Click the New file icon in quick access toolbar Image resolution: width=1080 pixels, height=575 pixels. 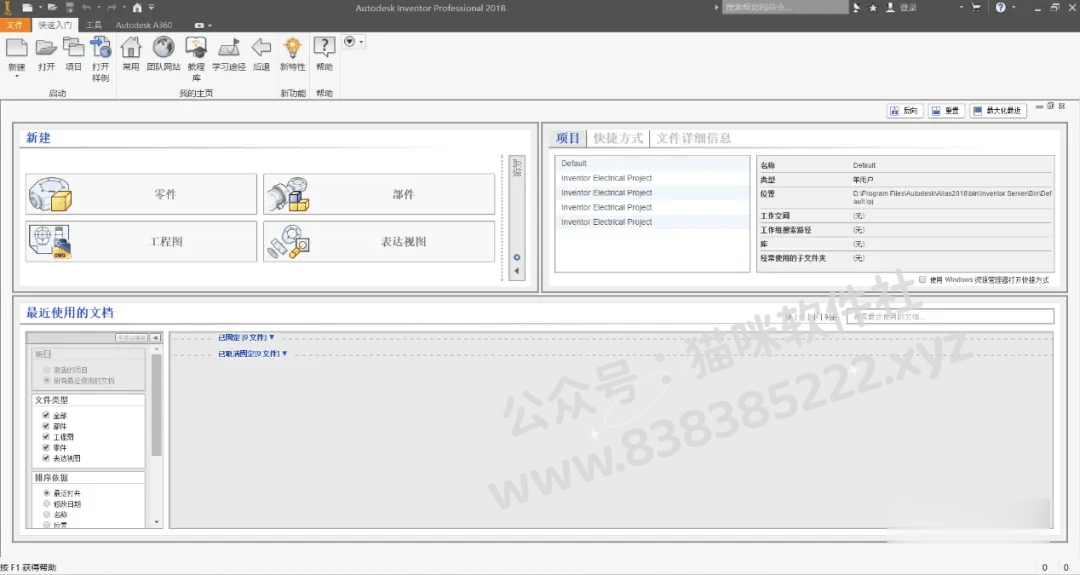[27, 8]
